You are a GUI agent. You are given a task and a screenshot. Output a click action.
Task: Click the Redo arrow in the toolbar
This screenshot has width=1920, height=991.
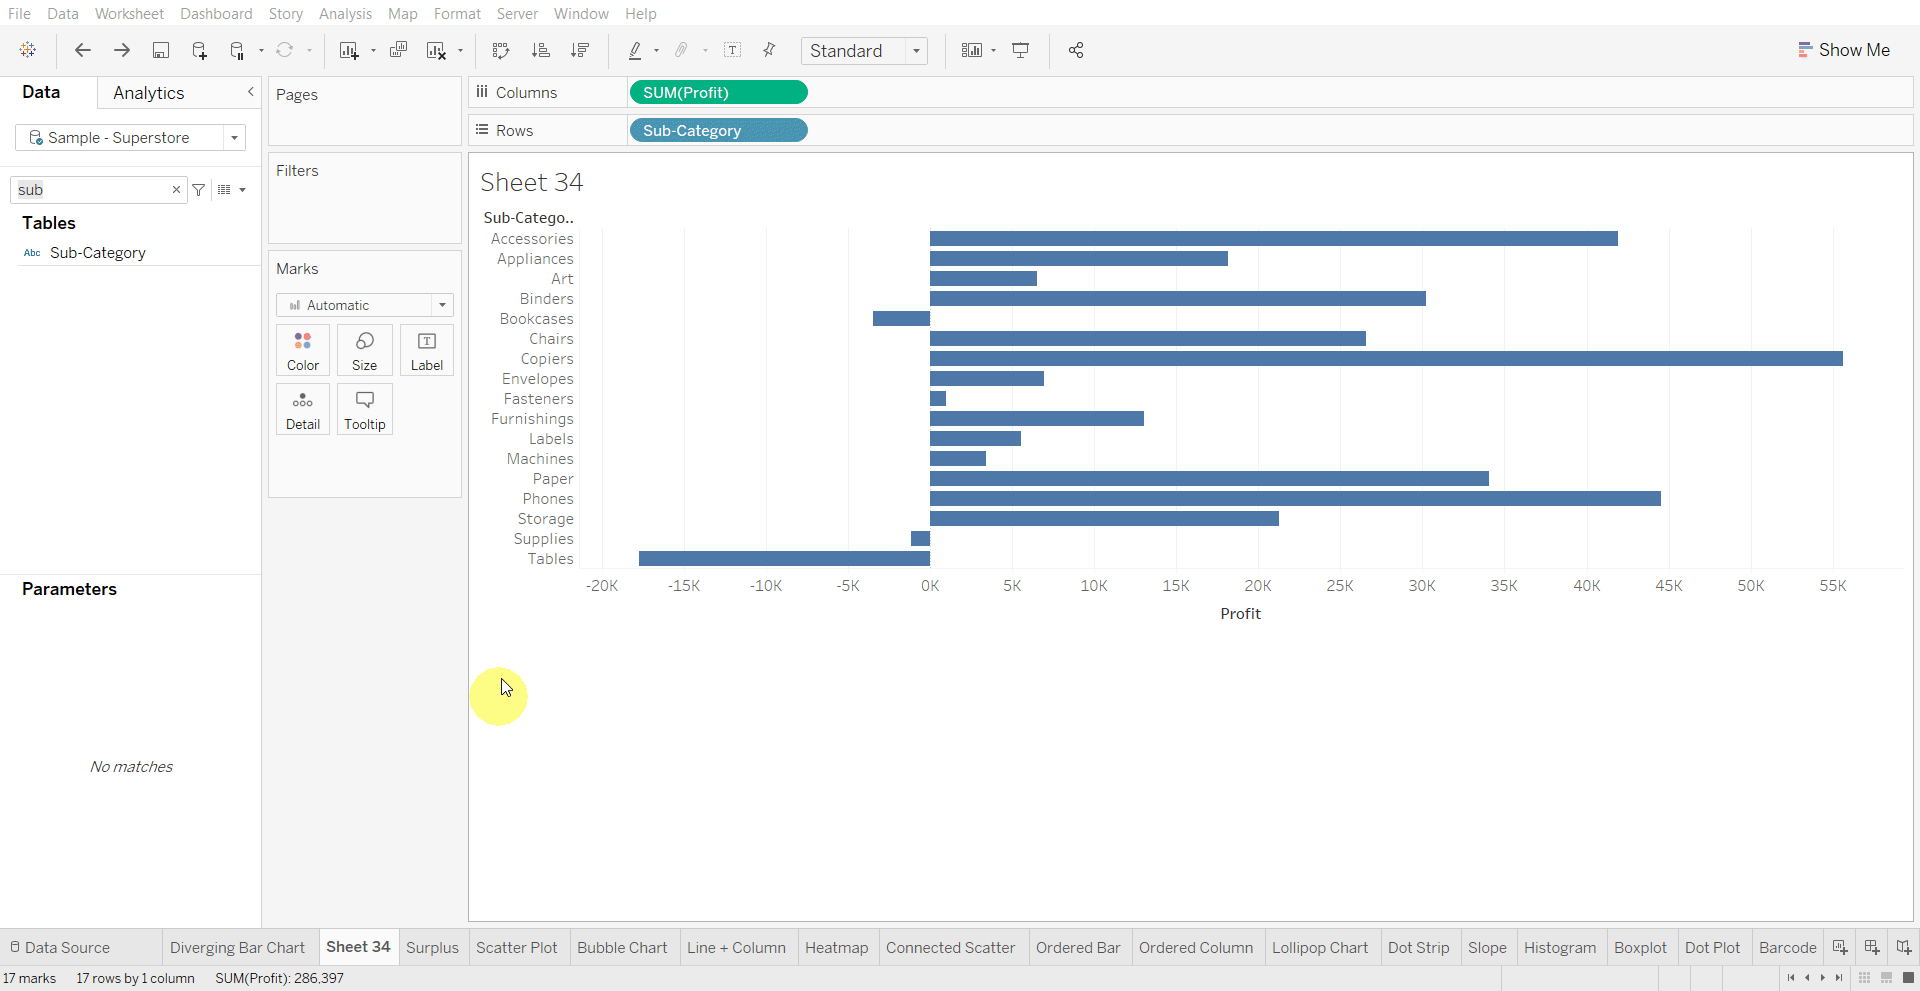tap(121, 50)
